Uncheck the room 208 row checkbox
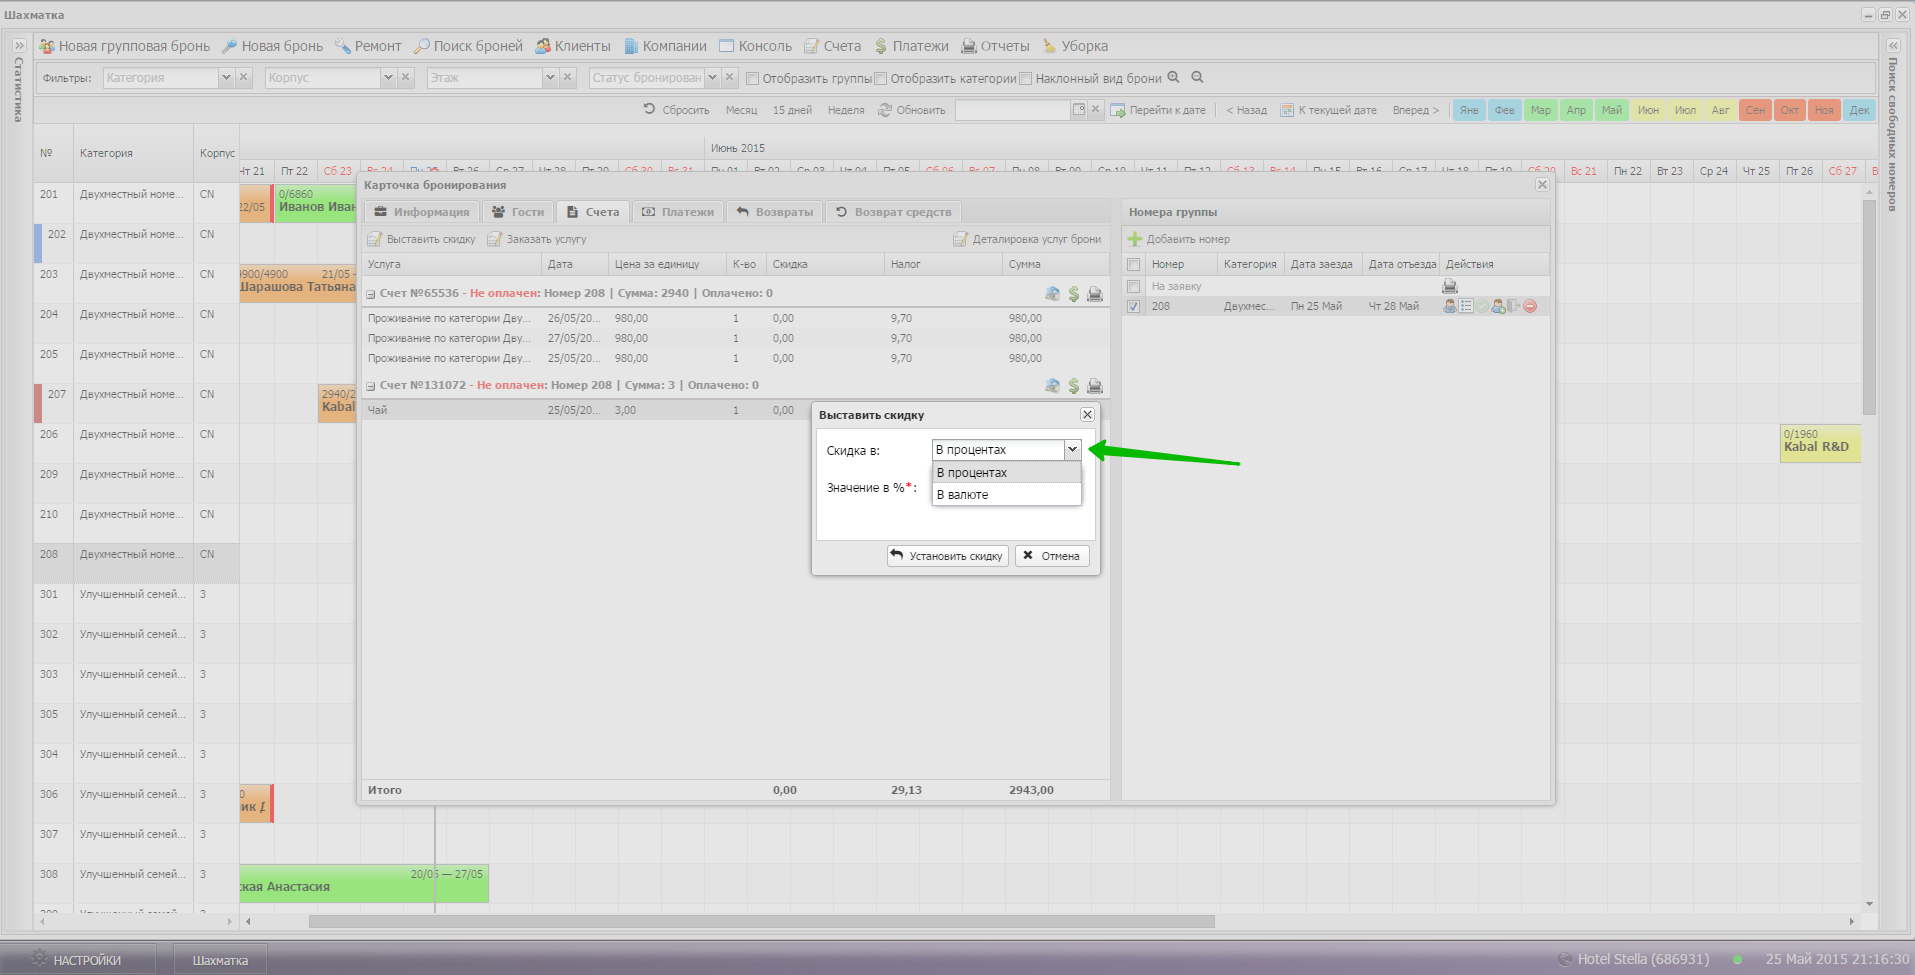The width and height of the screenshot is (1915, 975). coord(1133,307)
